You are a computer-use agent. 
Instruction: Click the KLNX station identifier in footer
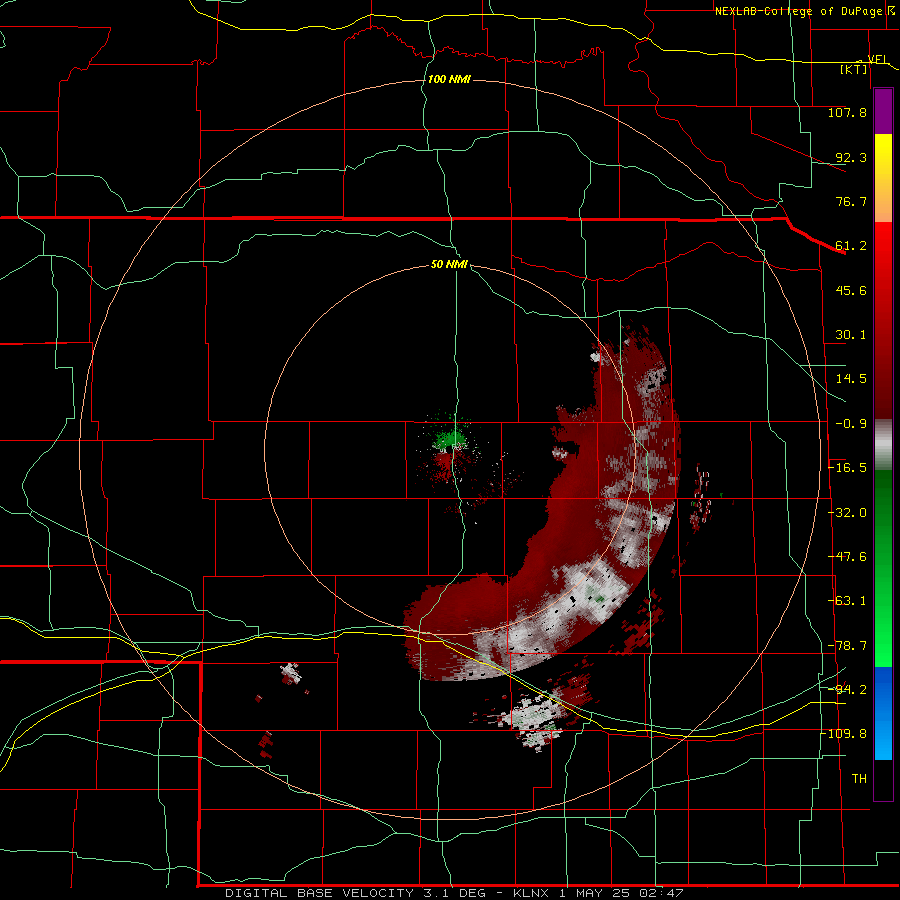tap(531, 893)
